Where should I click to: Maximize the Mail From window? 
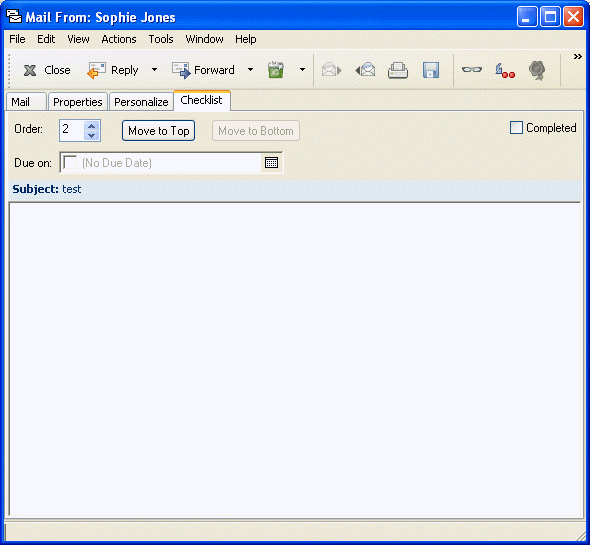tap(550, 17)
